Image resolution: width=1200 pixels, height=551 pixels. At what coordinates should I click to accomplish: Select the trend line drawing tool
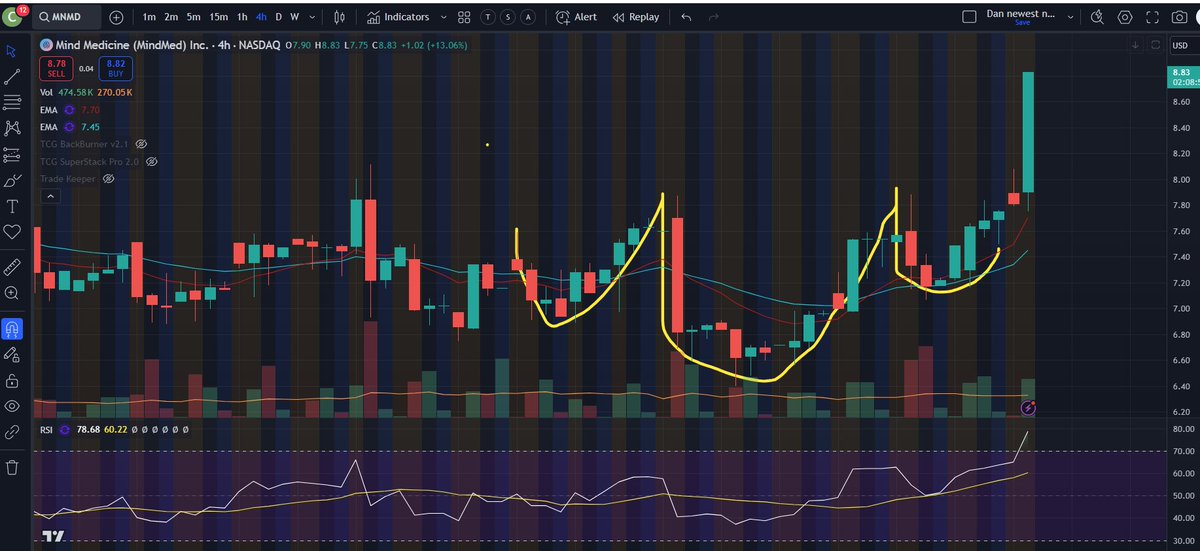(12, 76)
